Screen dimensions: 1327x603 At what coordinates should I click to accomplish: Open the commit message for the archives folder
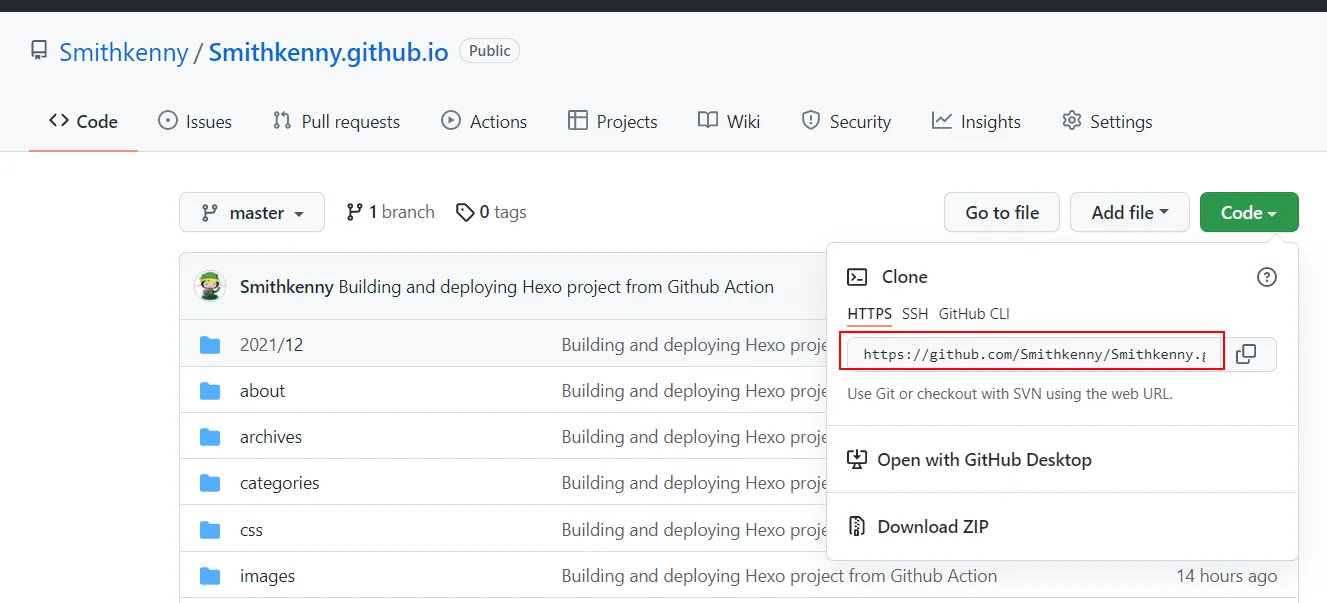694,436
